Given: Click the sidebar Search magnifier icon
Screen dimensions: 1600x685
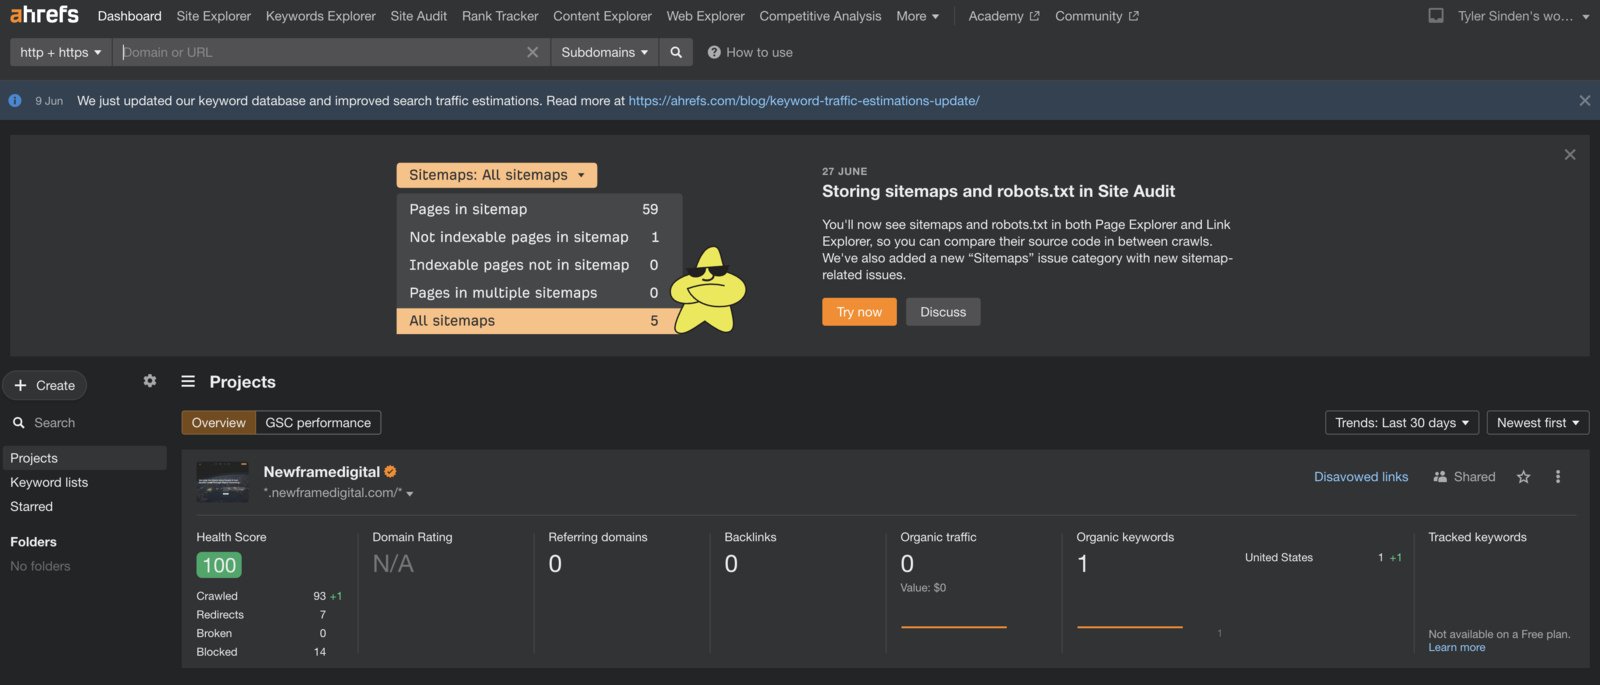Looking at the screenshot, I should click(19, 423).
